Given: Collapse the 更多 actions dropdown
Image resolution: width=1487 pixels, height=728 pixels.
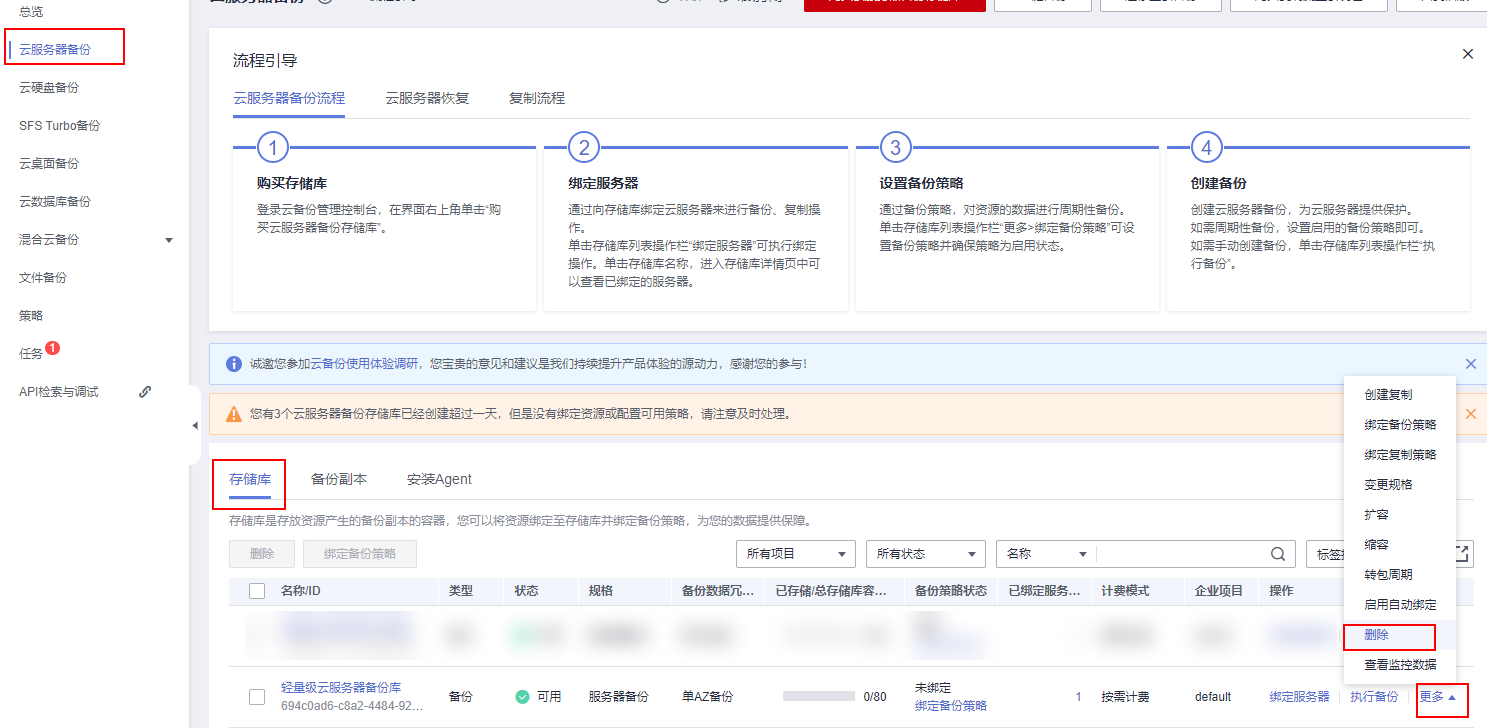Looking at the screenshot, I should 1438,697.
